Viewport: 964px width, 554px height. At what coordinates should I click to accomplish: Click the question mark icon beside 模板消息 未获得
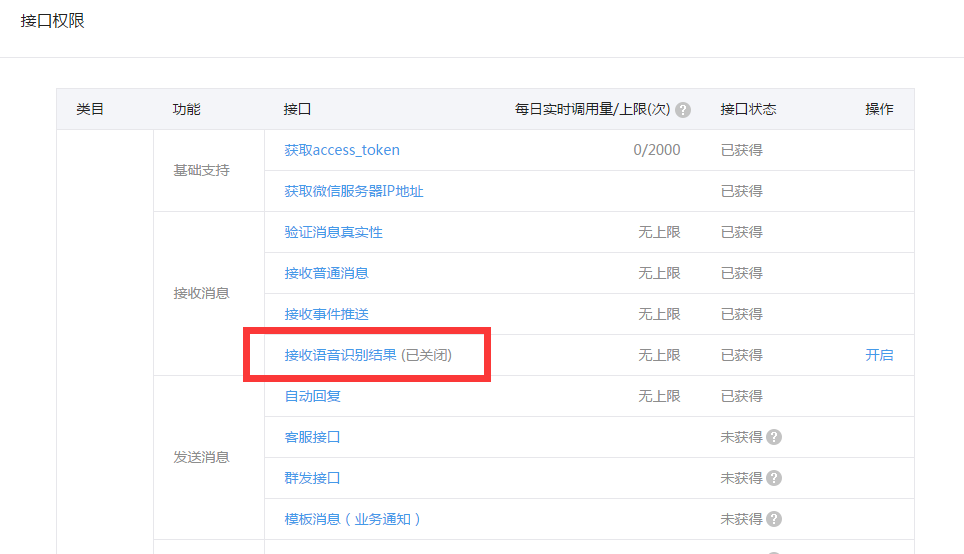774,520
